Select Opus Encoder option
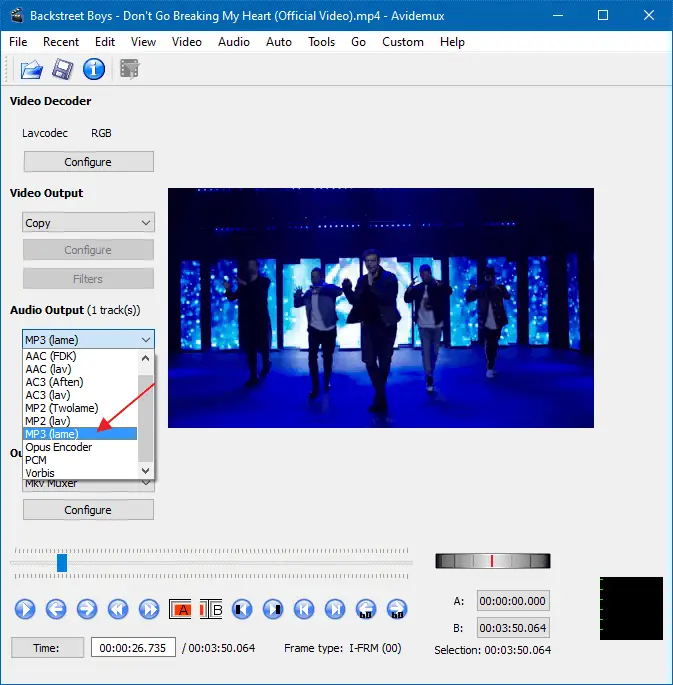This screenshot has height=685, width=673. pos(80,447)
